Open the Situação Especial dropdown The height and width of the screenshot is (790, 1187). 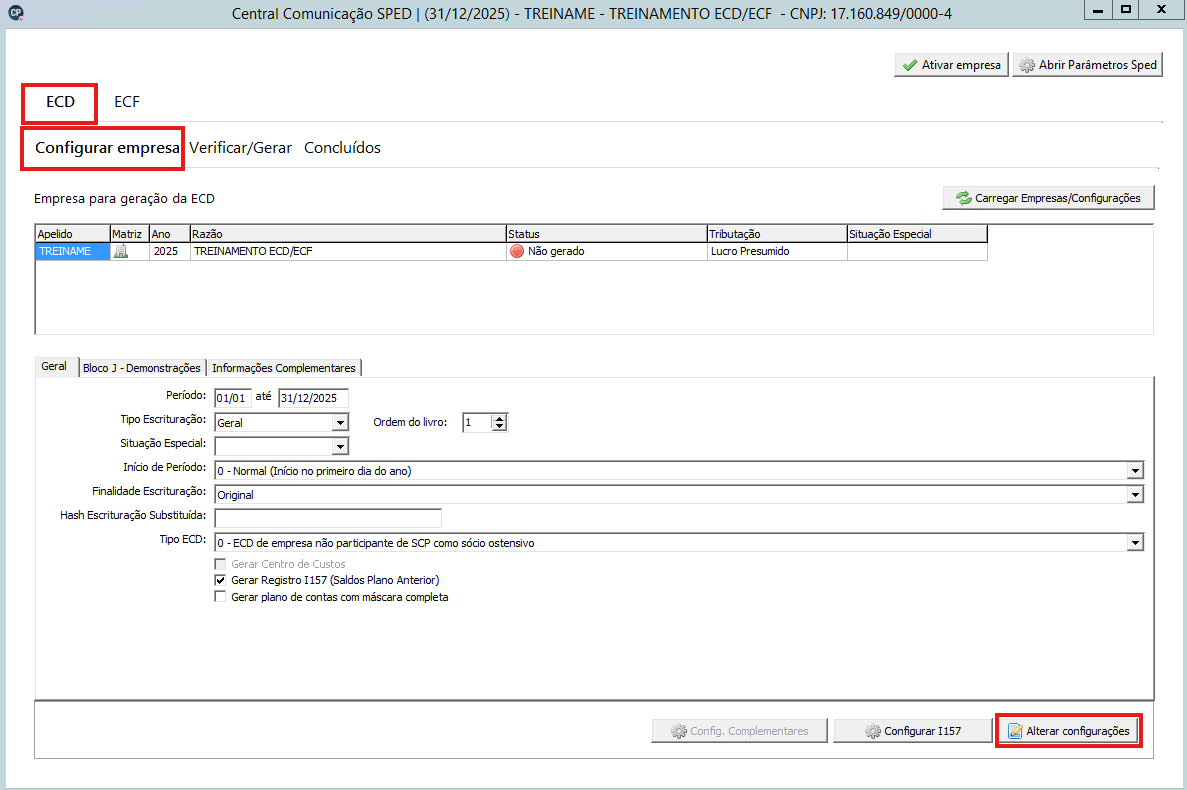[341, 446]
